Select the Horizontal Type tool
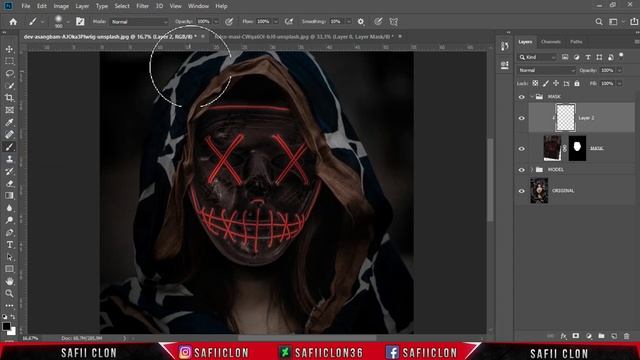The width and height of the screenshot is (640, 360). pyautogui.click(x=9, y=245)
